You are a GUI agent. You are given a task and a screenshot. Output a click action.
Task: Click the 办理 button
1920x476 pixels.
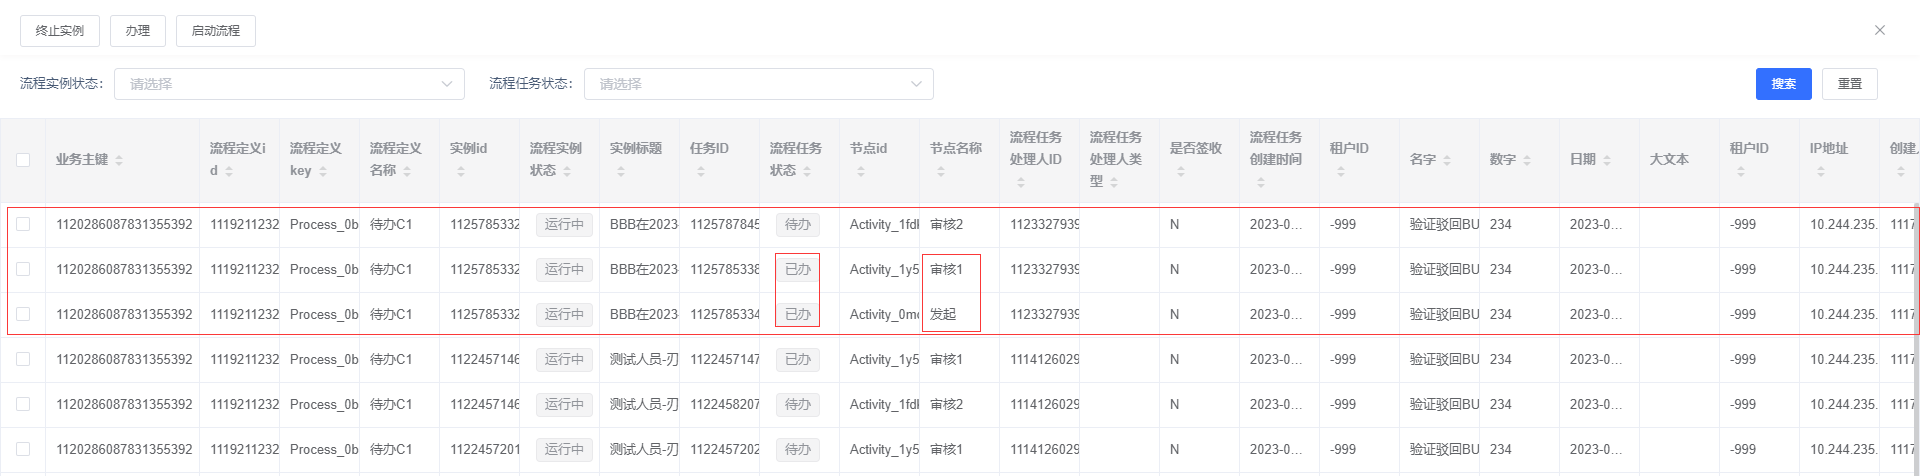[x=138, y=31]
